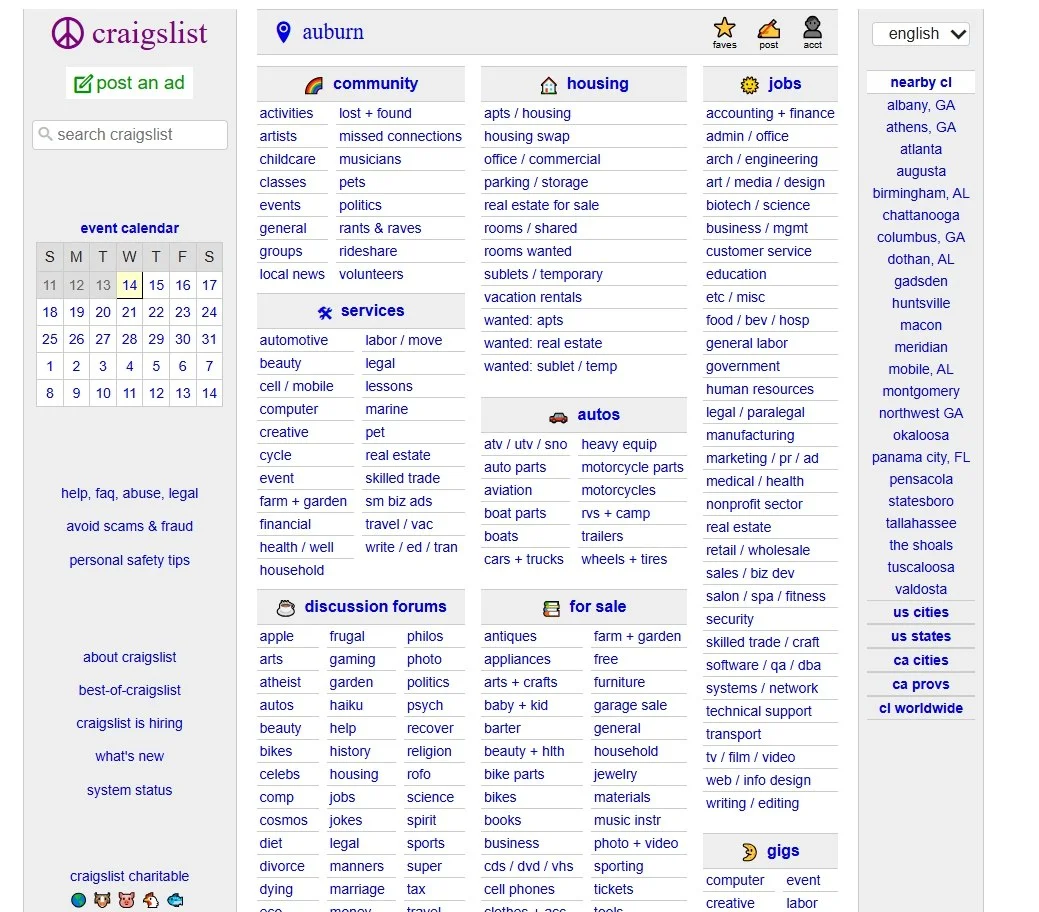This screenshot has height=912, width=1039.
Task: Click the globe icon under craigslist charitable
Action: click(78, 900)
